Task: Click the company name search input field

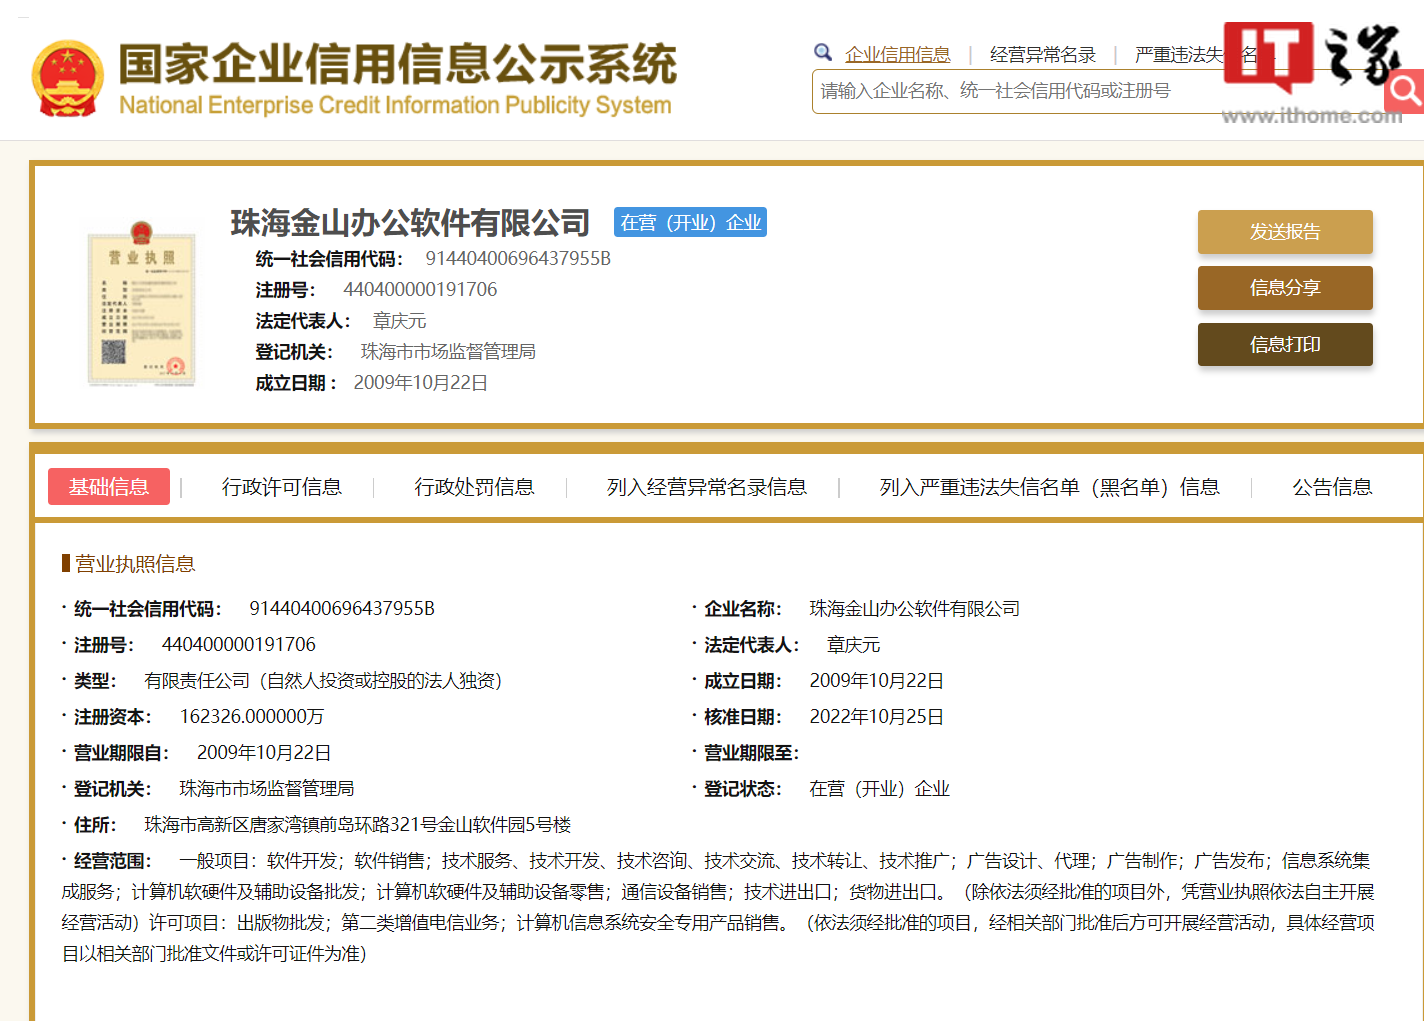Action: [1010, 91]
